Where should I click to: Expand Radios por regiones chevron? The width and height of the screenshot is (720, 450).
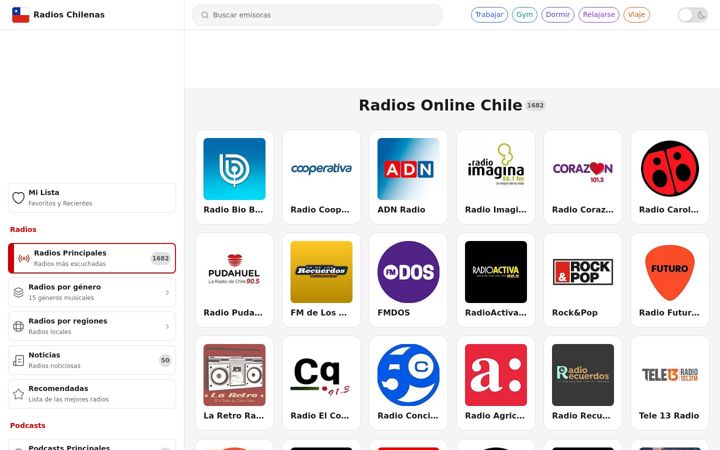tap(167, 326)
